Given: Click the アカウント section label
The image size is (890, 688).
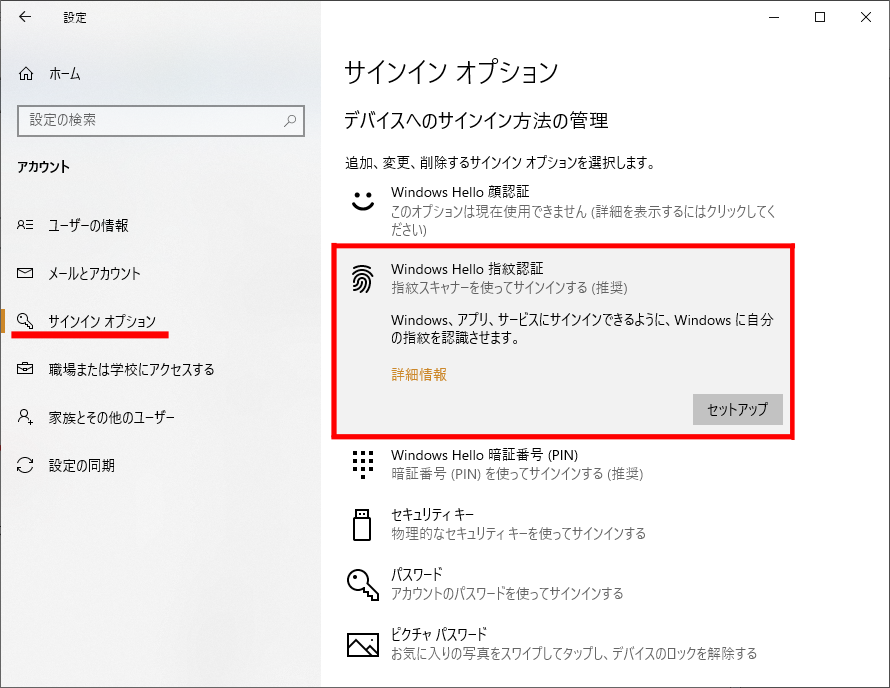Looking at the screenshot, I should 43,167.
